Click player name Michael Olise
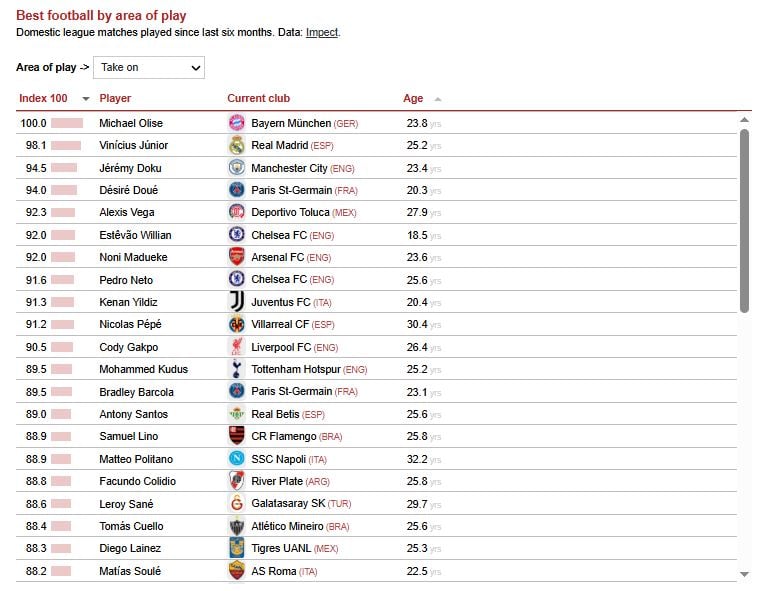 tap(130, 123)
